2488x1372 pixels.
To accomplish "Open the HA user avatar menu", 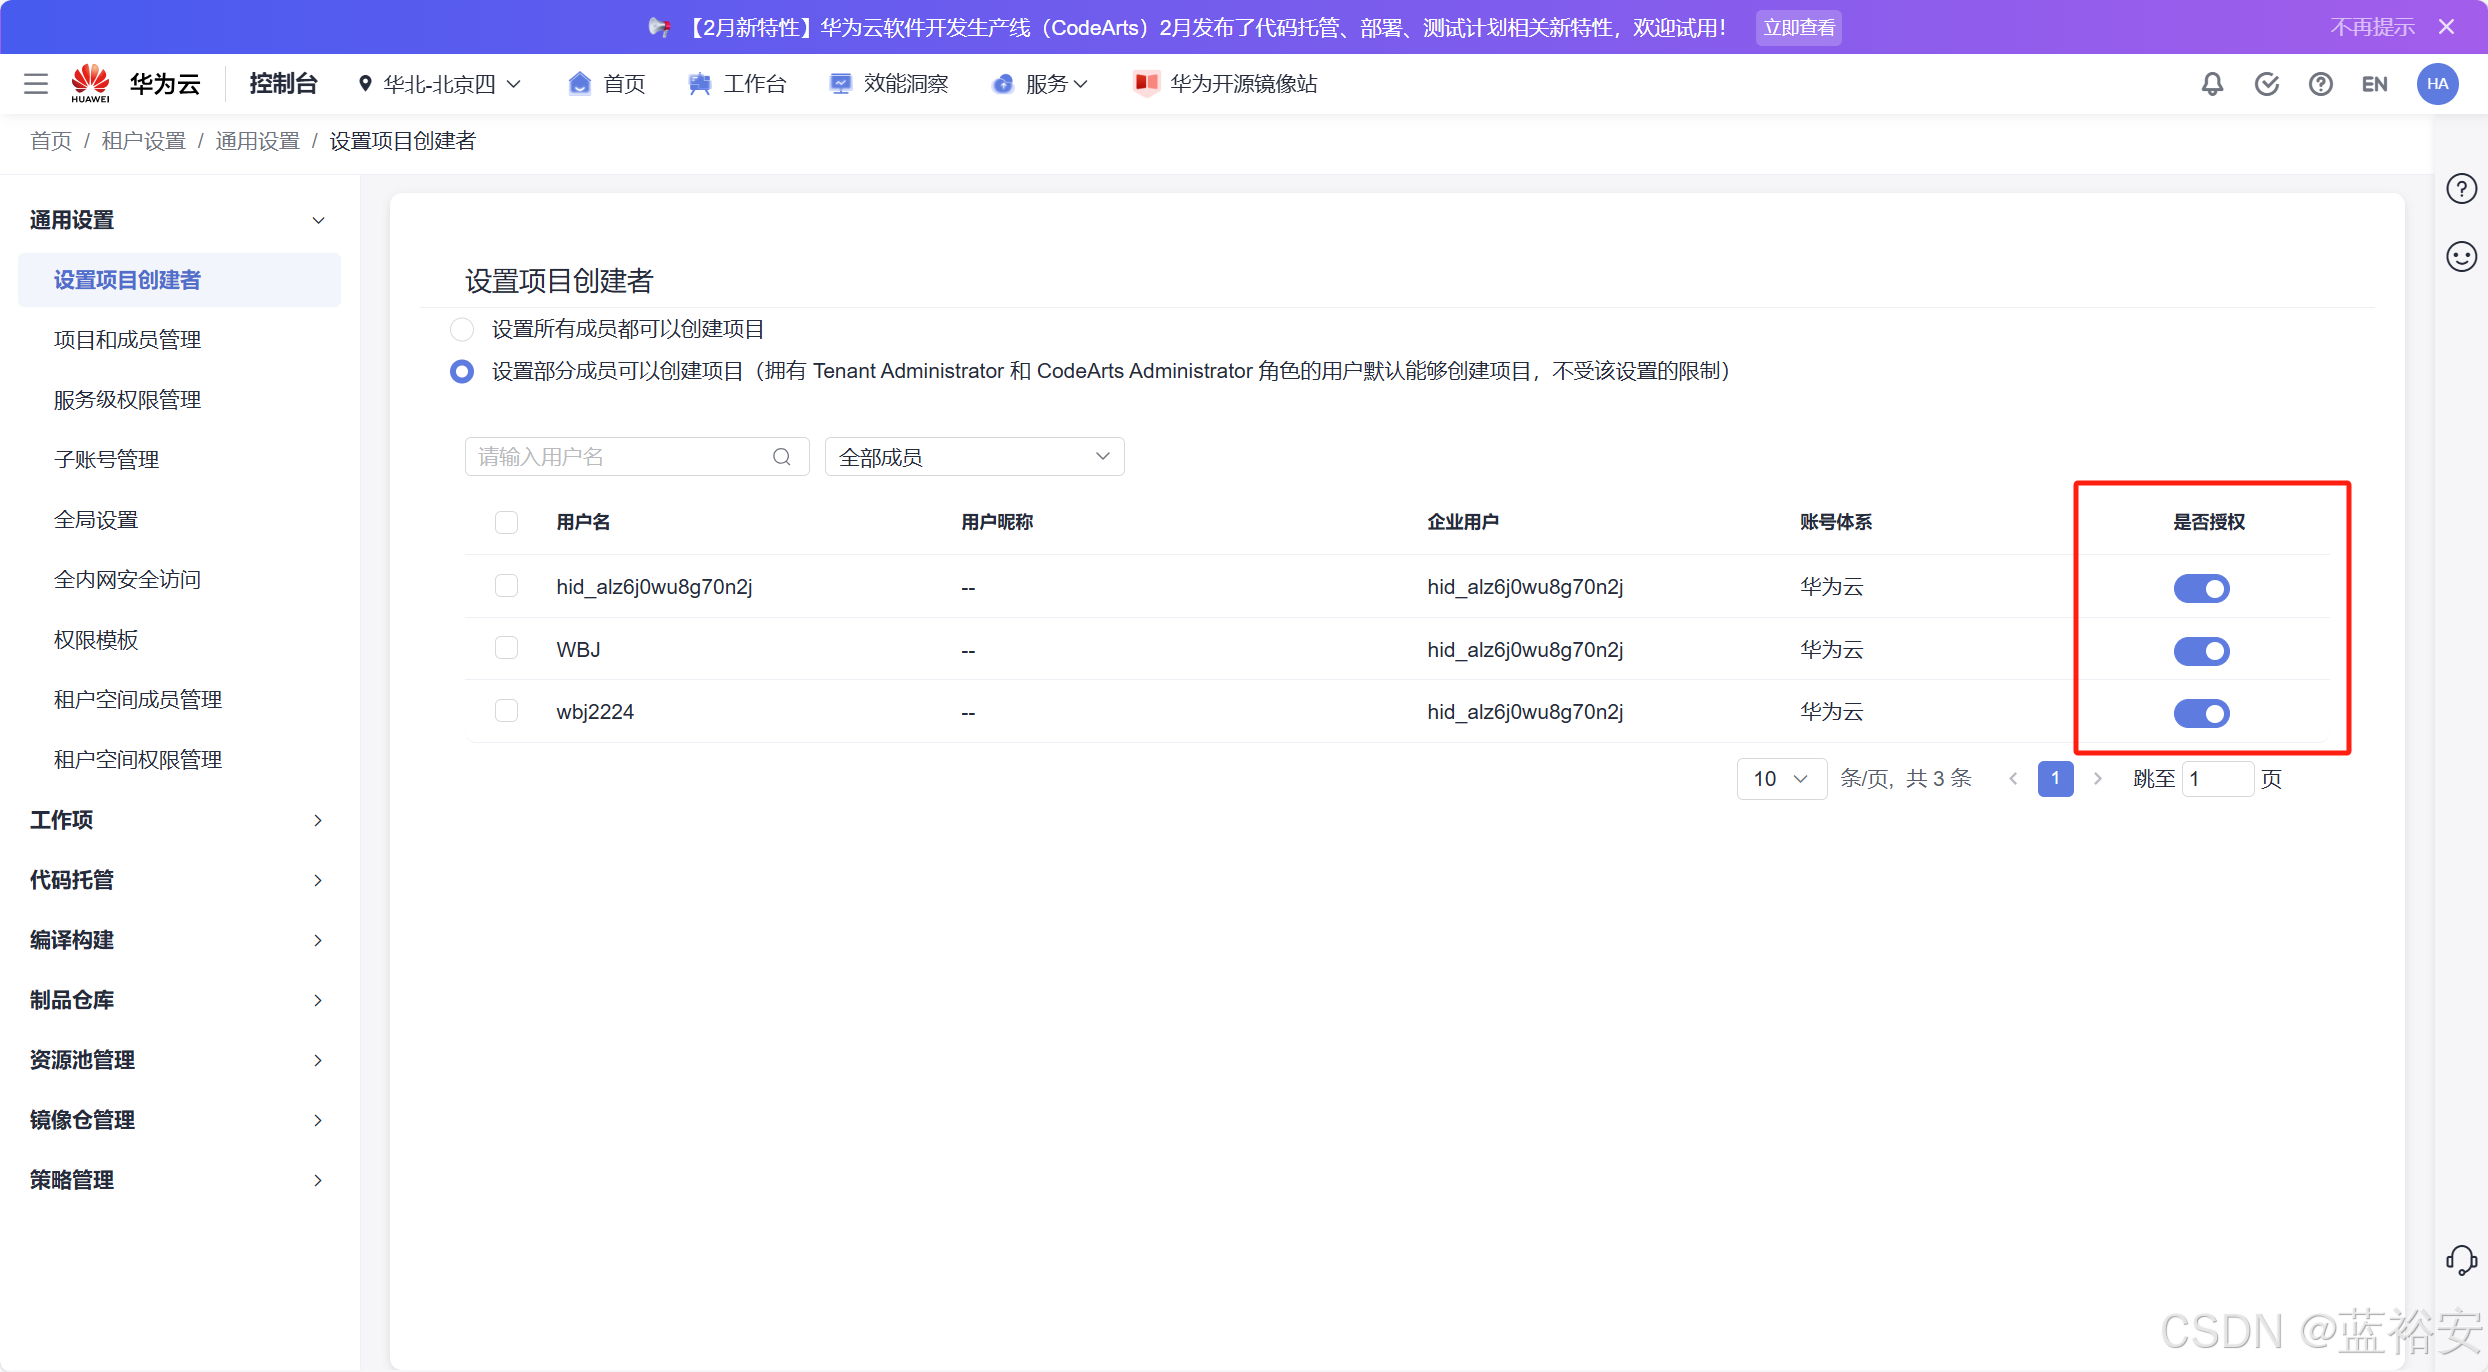I will click(x=2437, y=84).
